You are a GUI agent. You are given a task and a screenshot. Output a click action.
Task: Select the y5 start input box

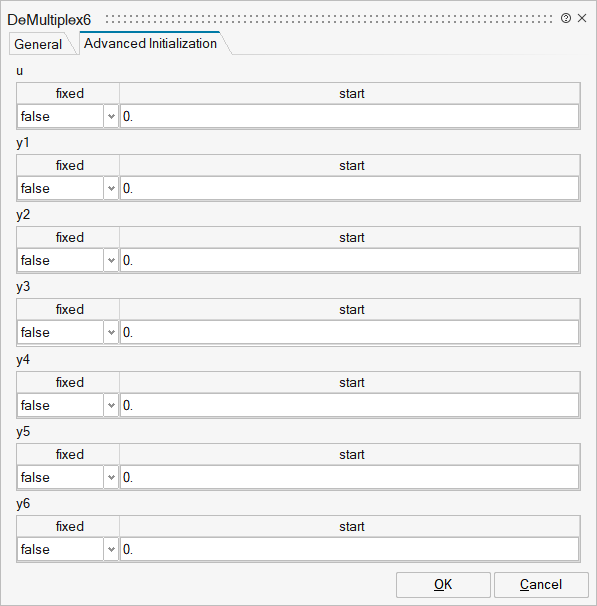(x=349, y=477)
